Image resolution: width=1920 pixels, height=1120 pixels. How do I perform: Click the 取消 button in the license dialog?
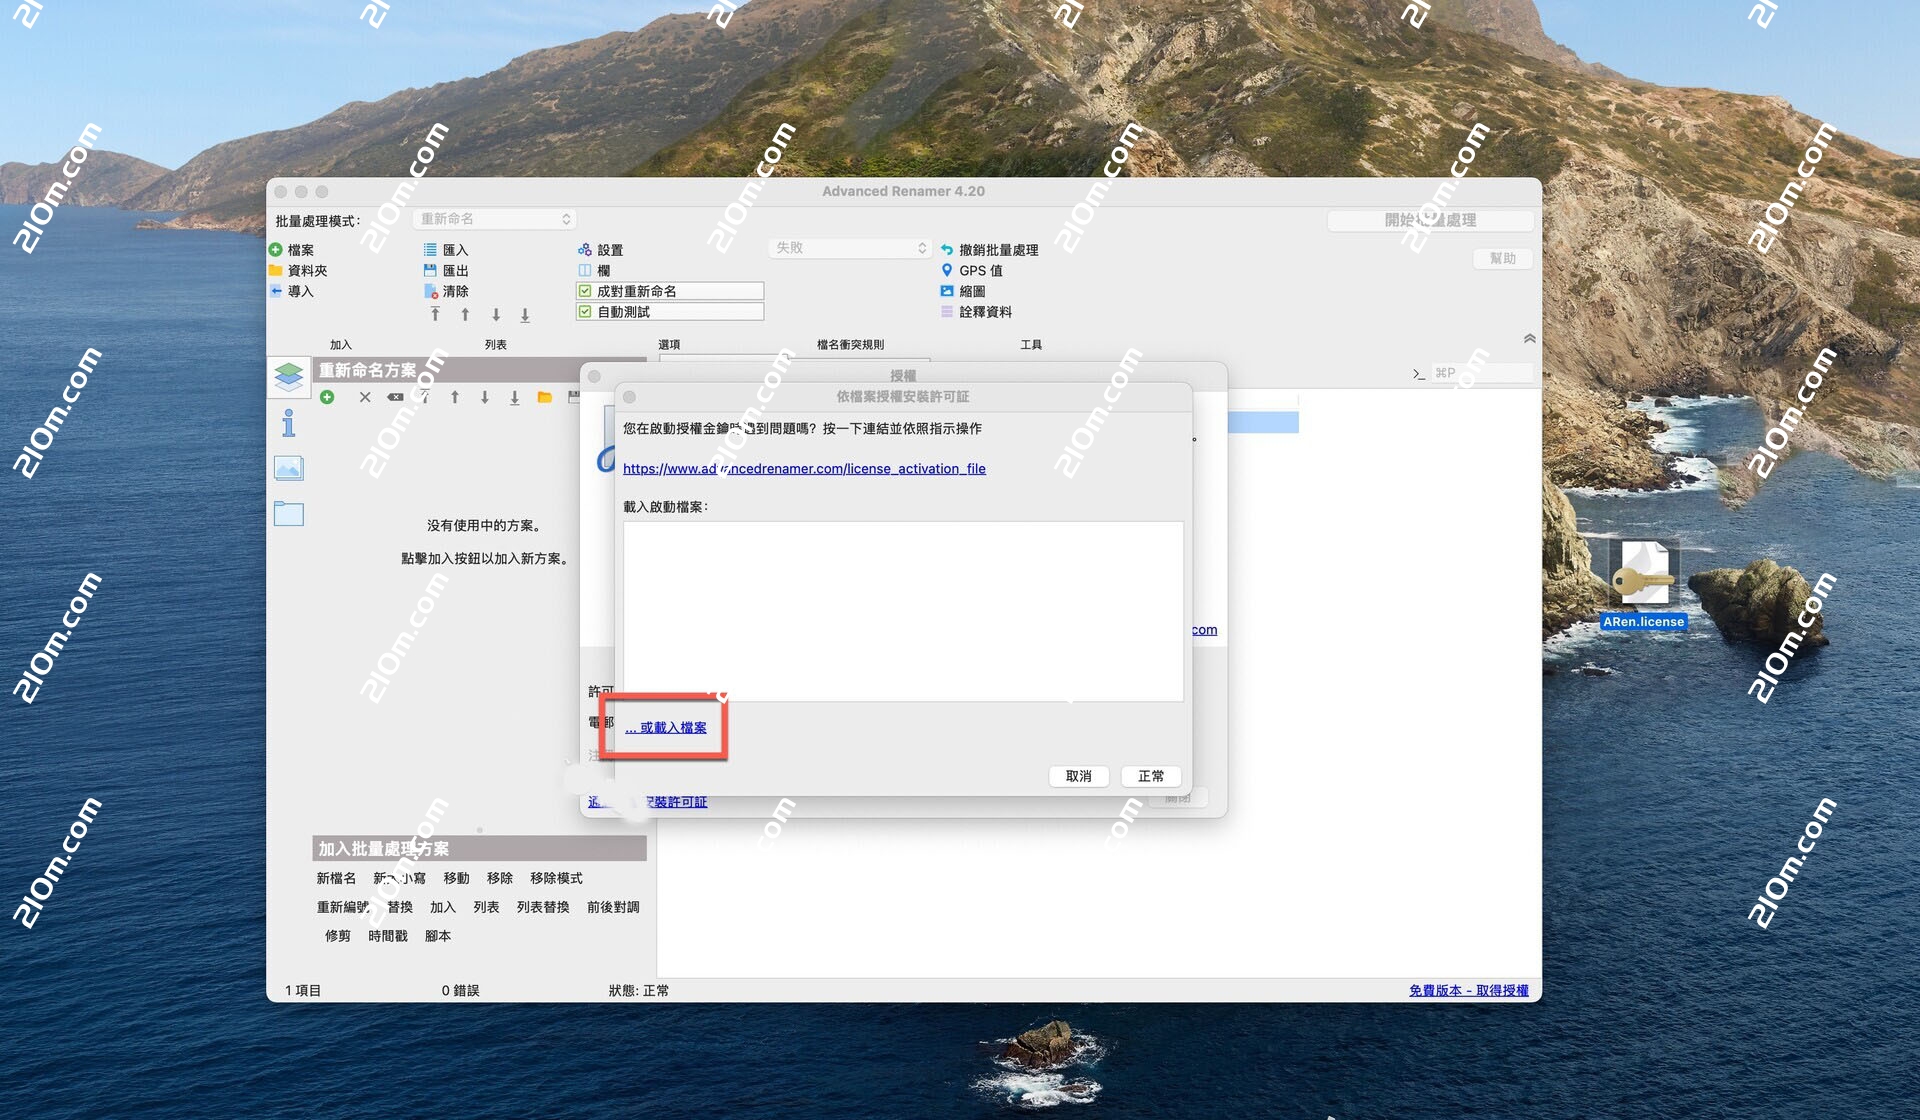tap(1079, 776)
